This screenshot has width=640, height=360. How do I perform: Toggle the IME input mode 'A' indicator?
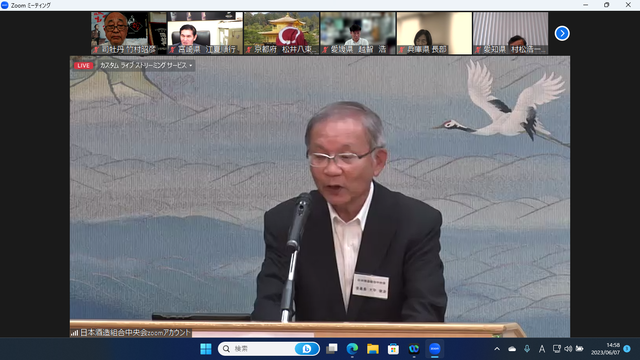click(x=542, y=349)
